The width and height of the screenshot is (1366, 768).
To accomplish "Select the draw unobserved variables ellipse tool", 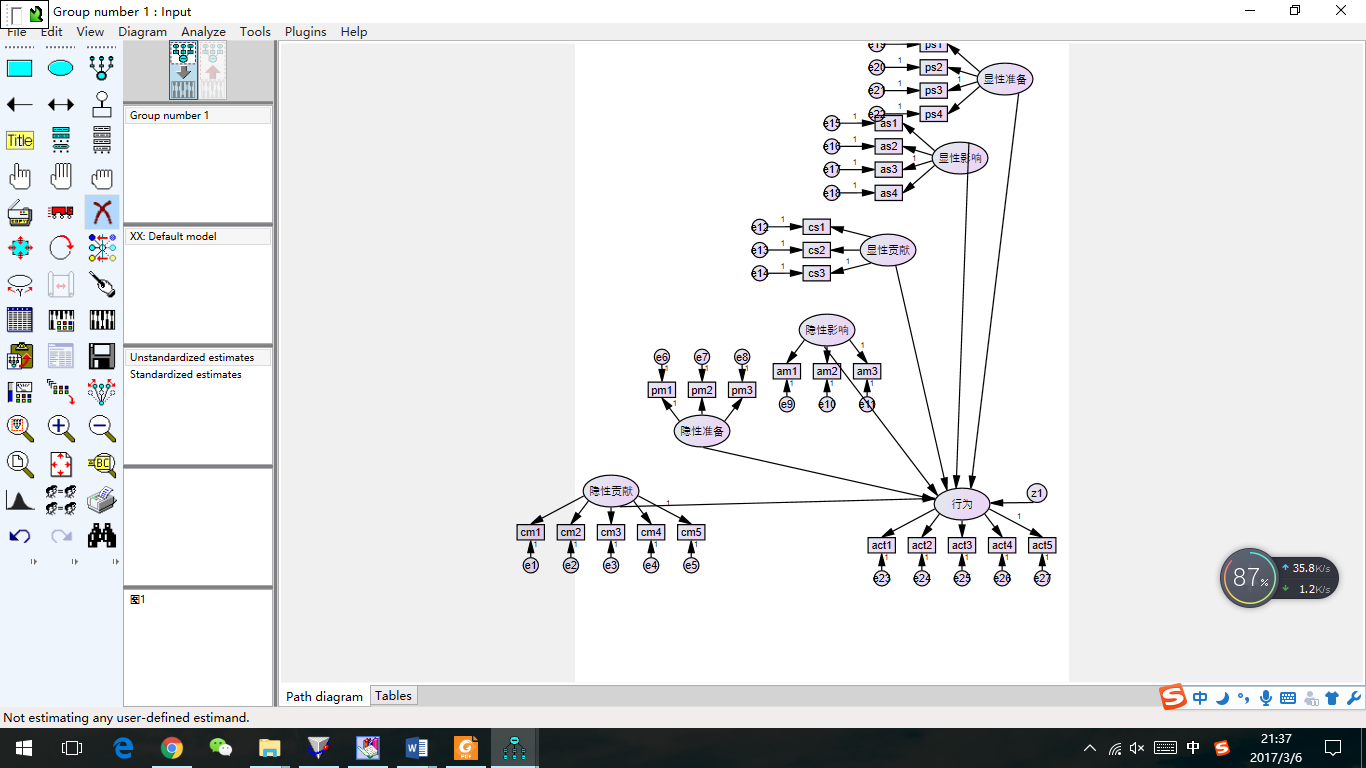I will point(61,68).
